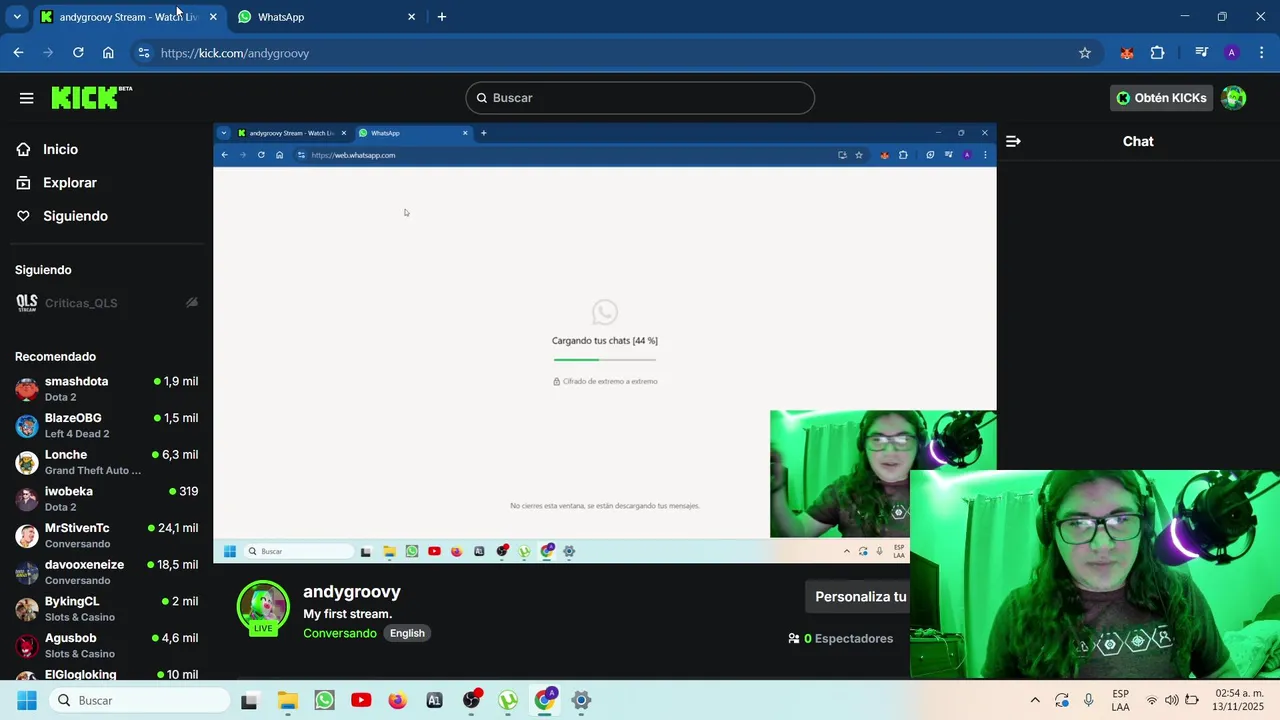Switch to the WhatsApp tab
Viewport: 1280px width, 720px height.
point(318,17)
